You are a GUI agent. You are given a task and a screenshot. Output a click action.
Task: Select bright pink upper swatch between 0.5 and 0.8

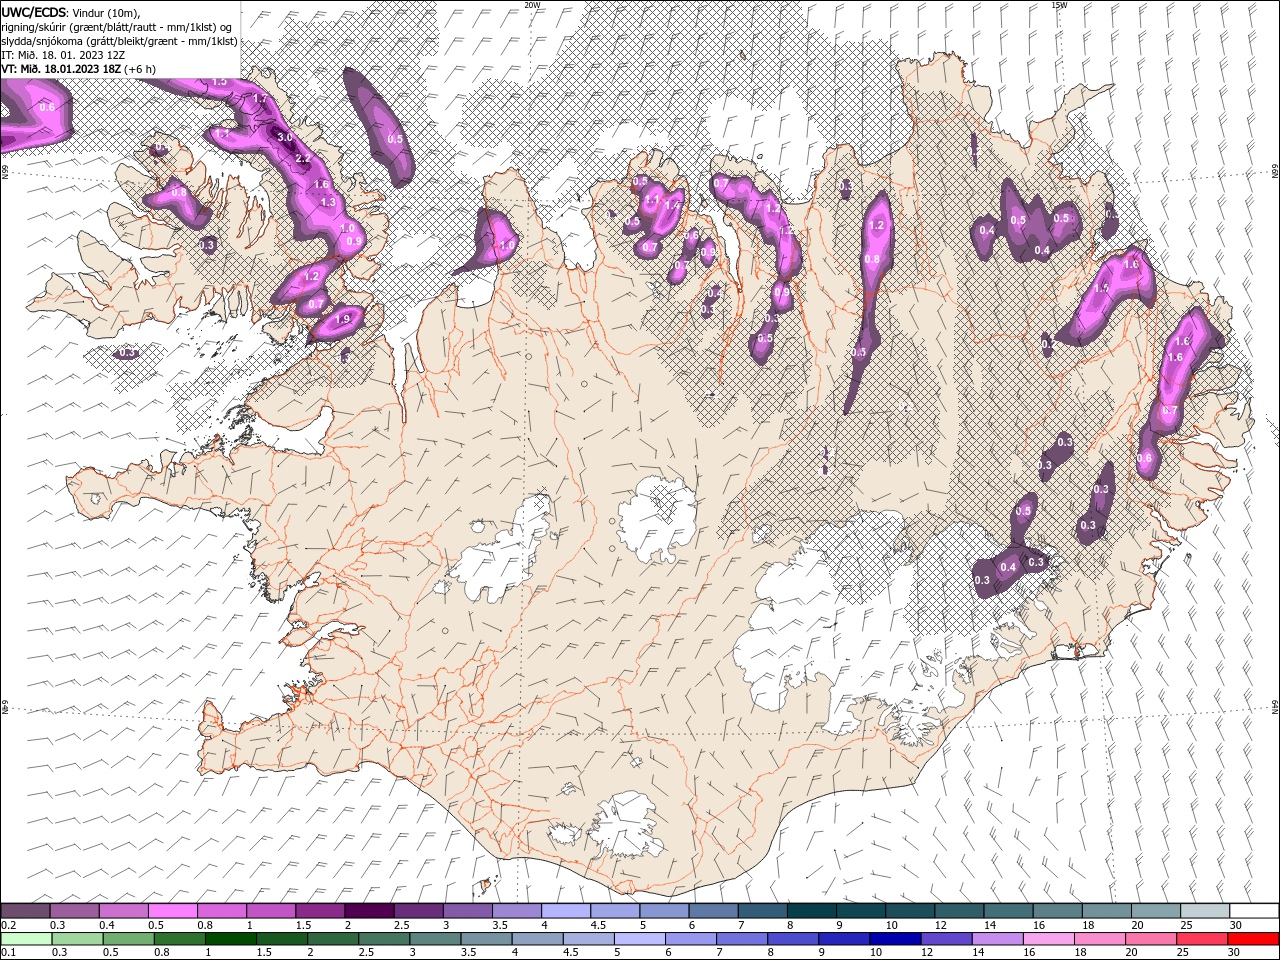[173, 911]
